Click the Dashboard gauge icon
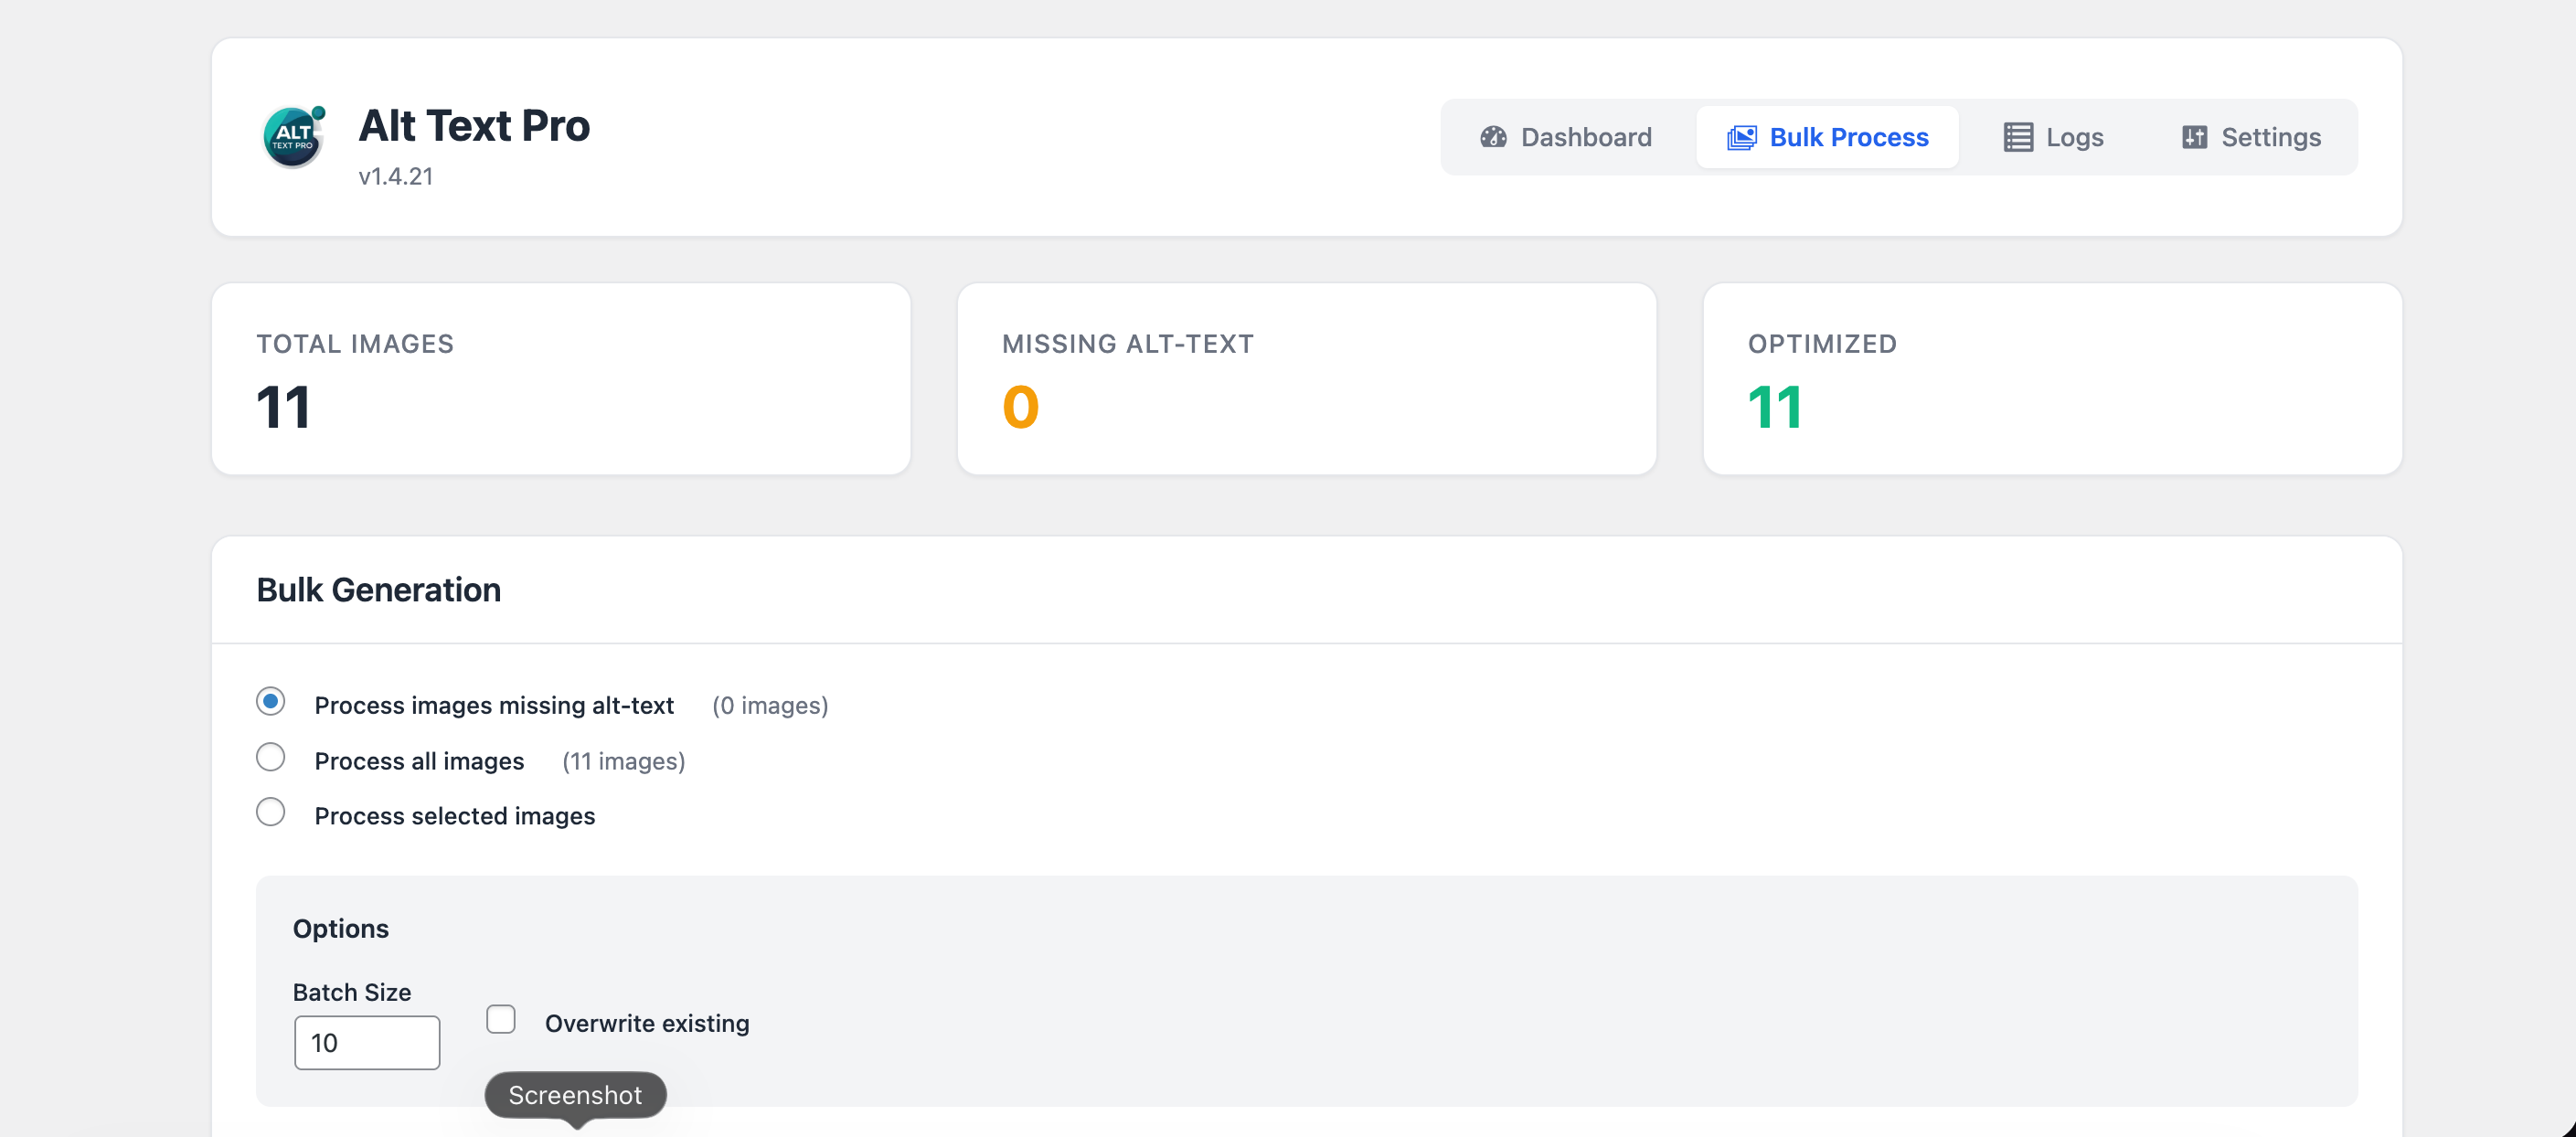 pos(1493,137)
